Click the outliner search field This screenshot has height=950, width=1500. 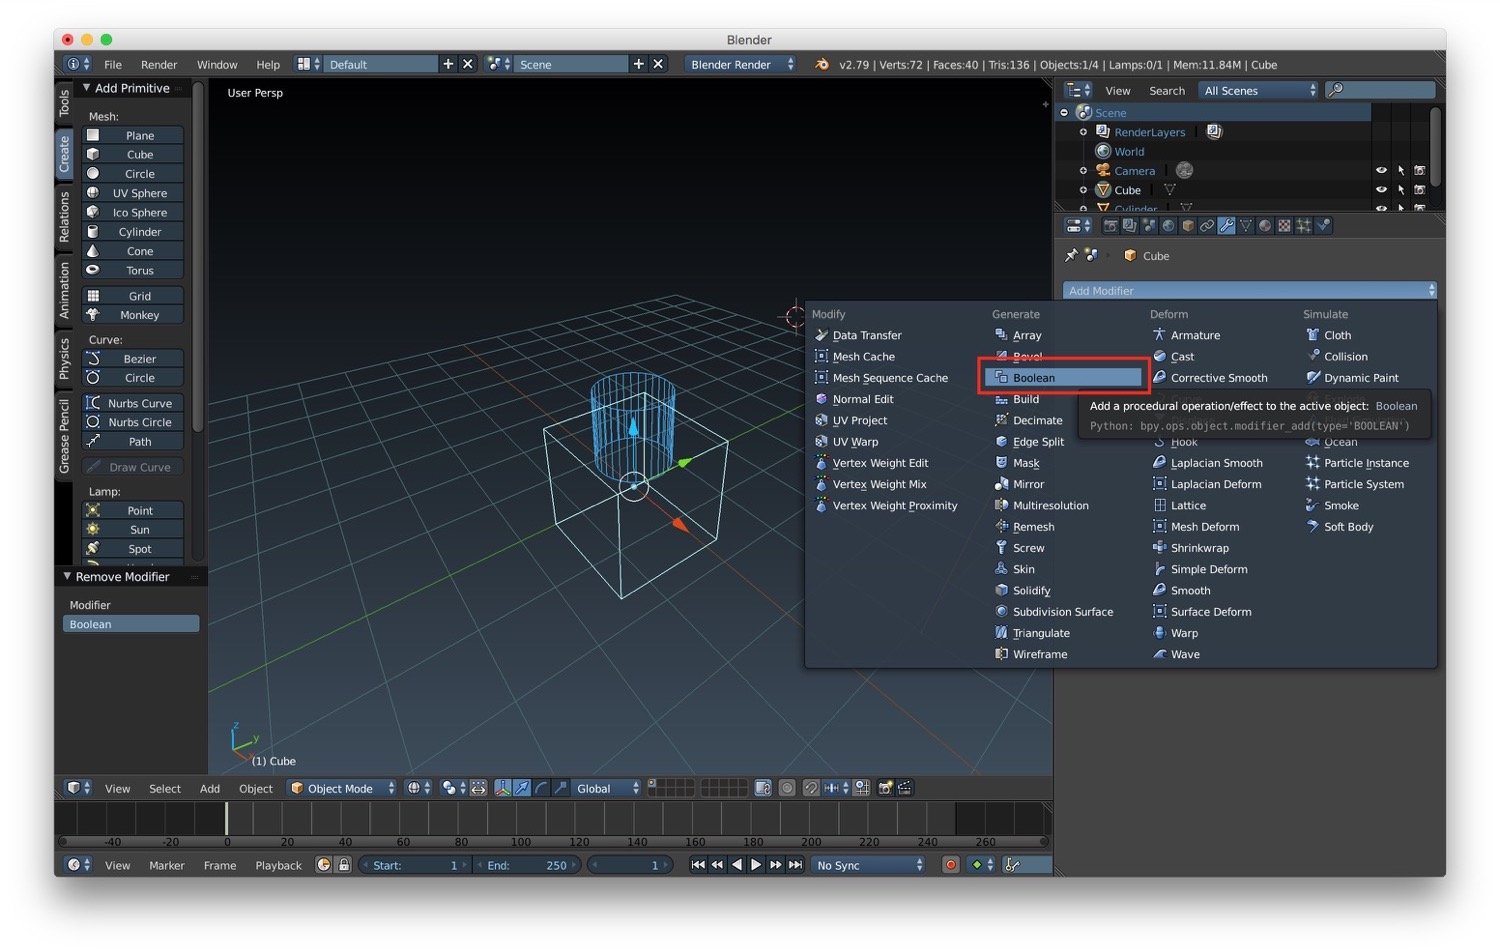(x=1381, y=90)
